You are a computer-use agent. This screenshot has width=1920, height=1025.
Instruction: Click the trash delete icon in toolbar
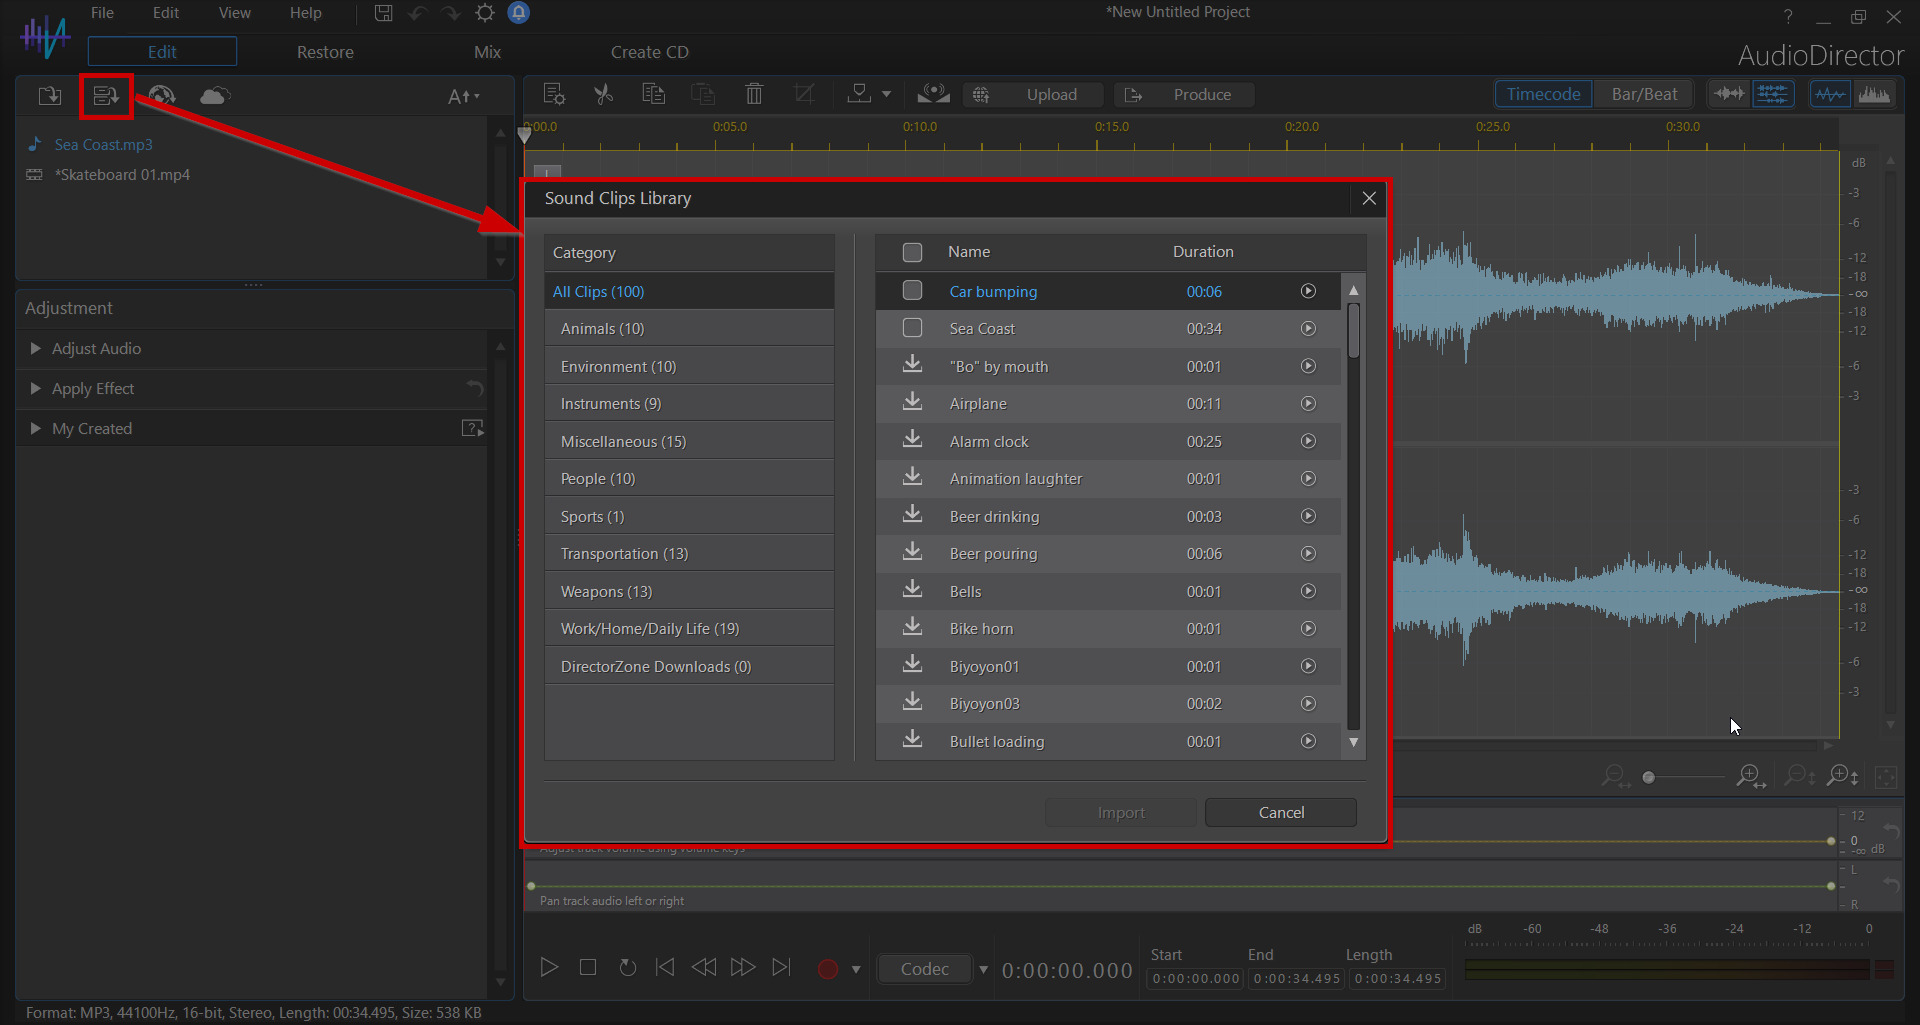(754, 94)
